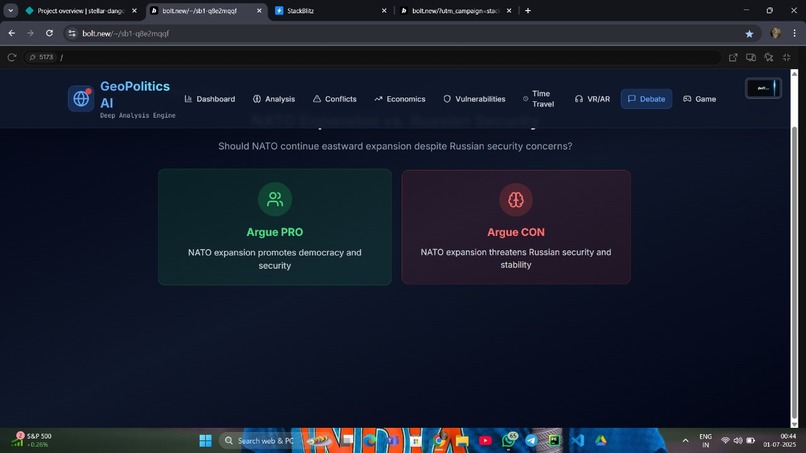The height and width of the screenshot is (453, 806).
Task: Click the scrollbar up arrow
Action: (x=794, y=74)
